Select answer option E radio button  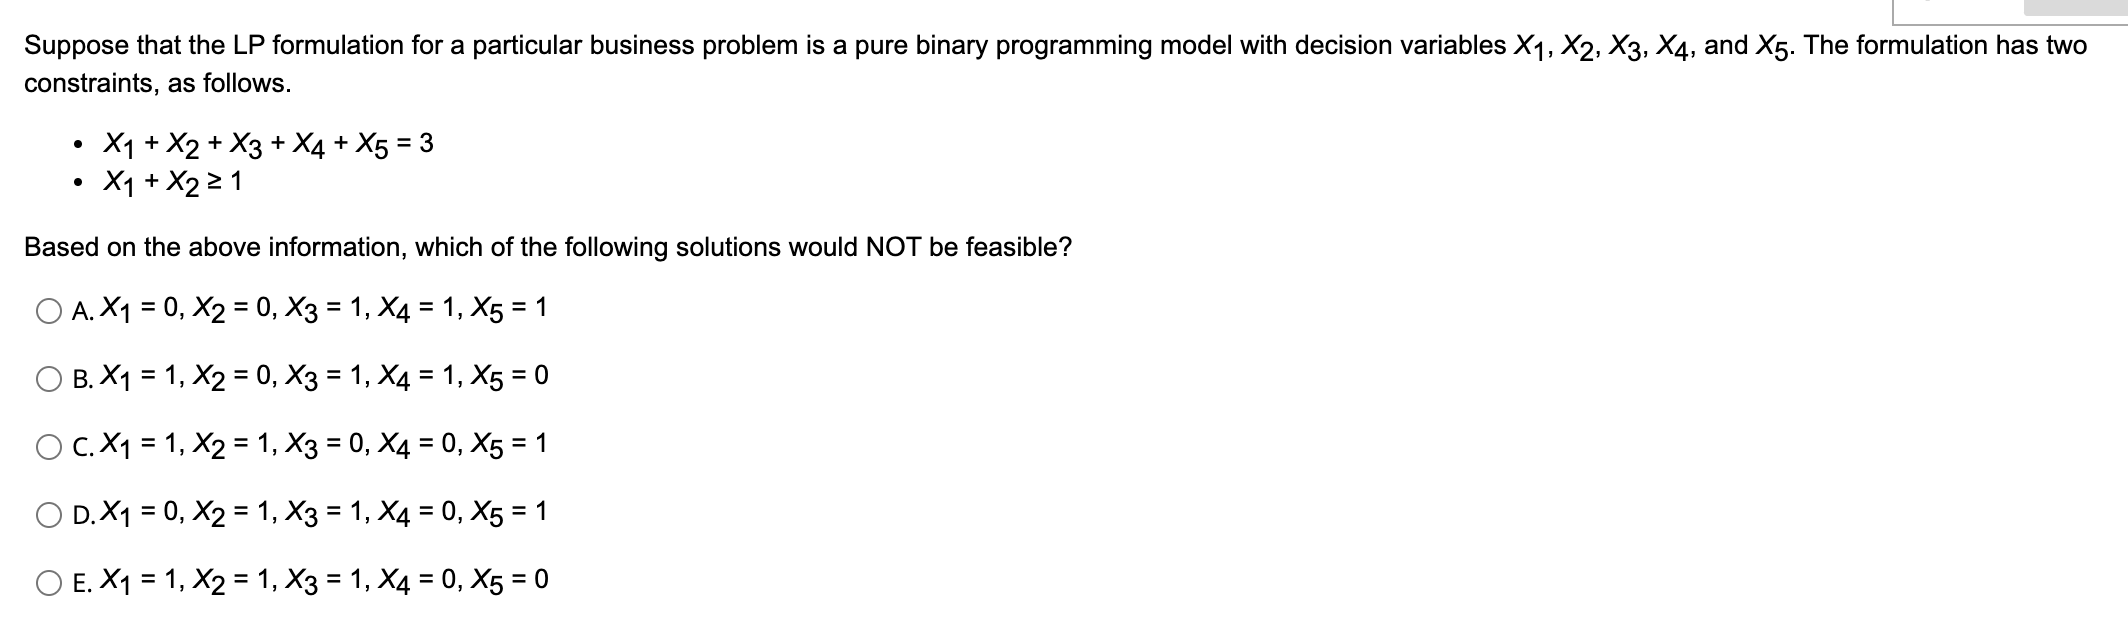pyautogui.click(x=47, y=580)
